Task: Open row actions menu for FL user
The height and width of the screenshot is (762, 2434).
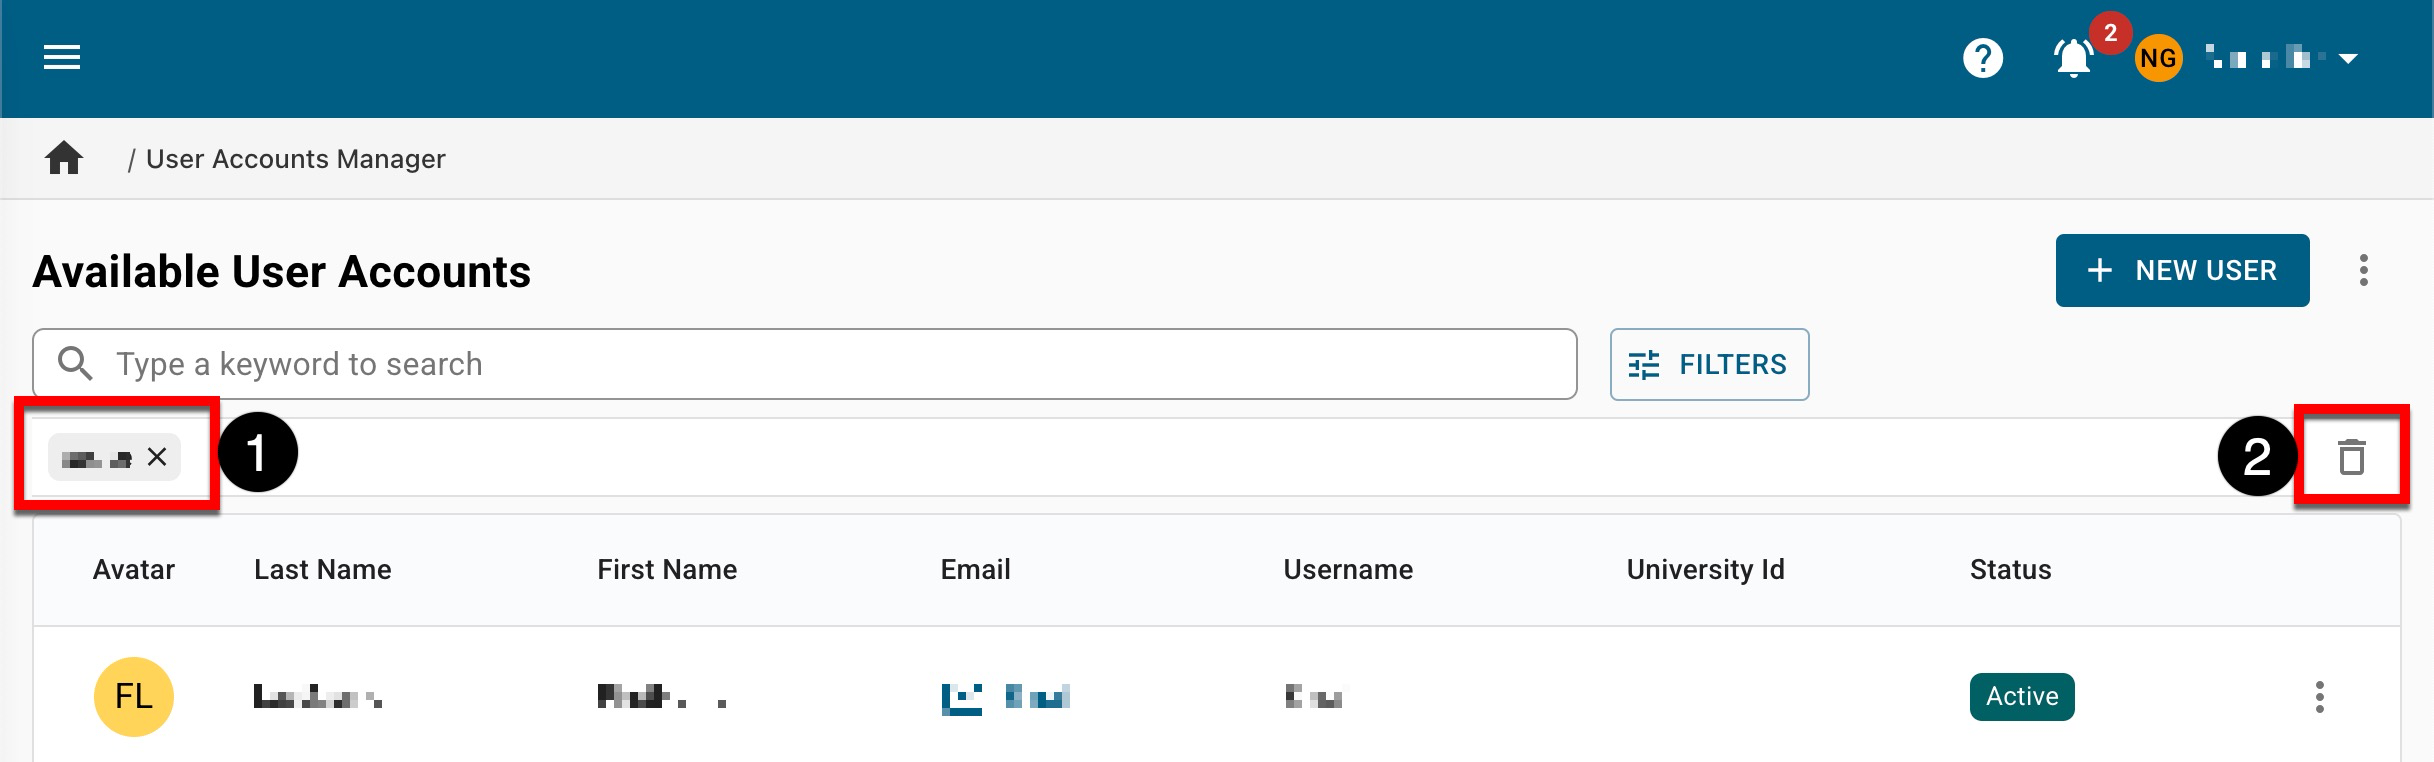Action: tap(2319, 697)
